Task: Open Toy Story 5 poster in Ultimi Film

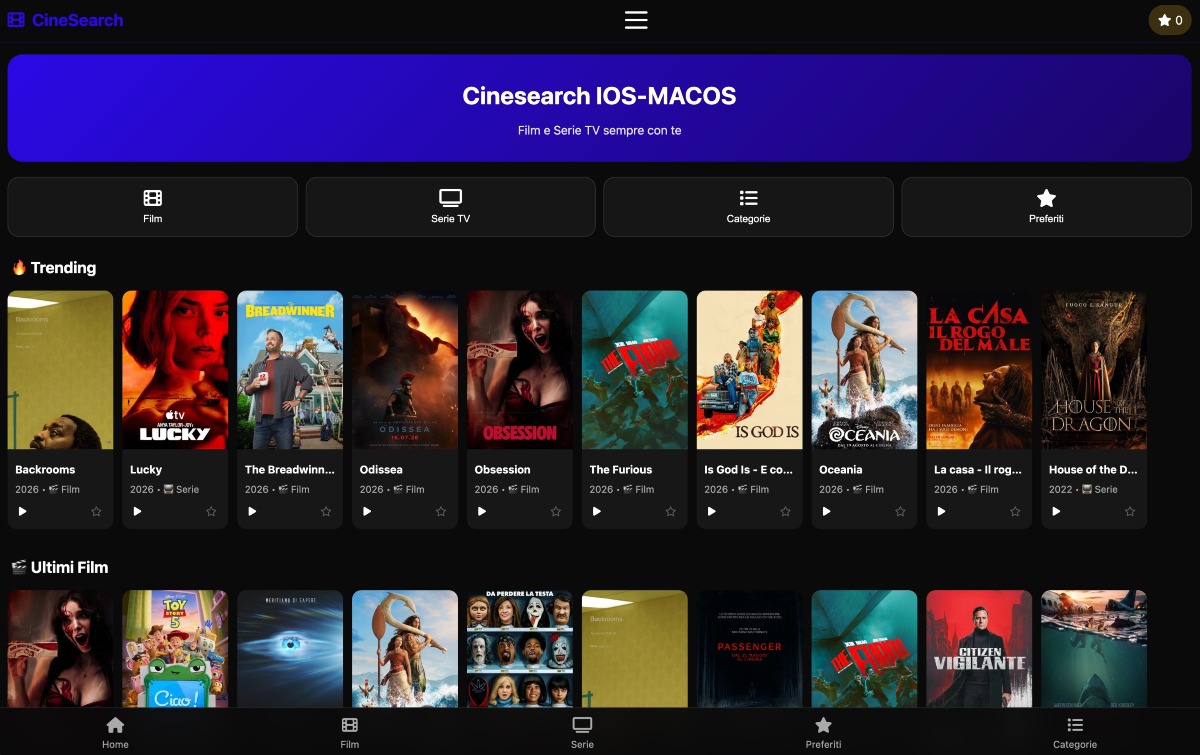Action: click(x=175, y=648)
